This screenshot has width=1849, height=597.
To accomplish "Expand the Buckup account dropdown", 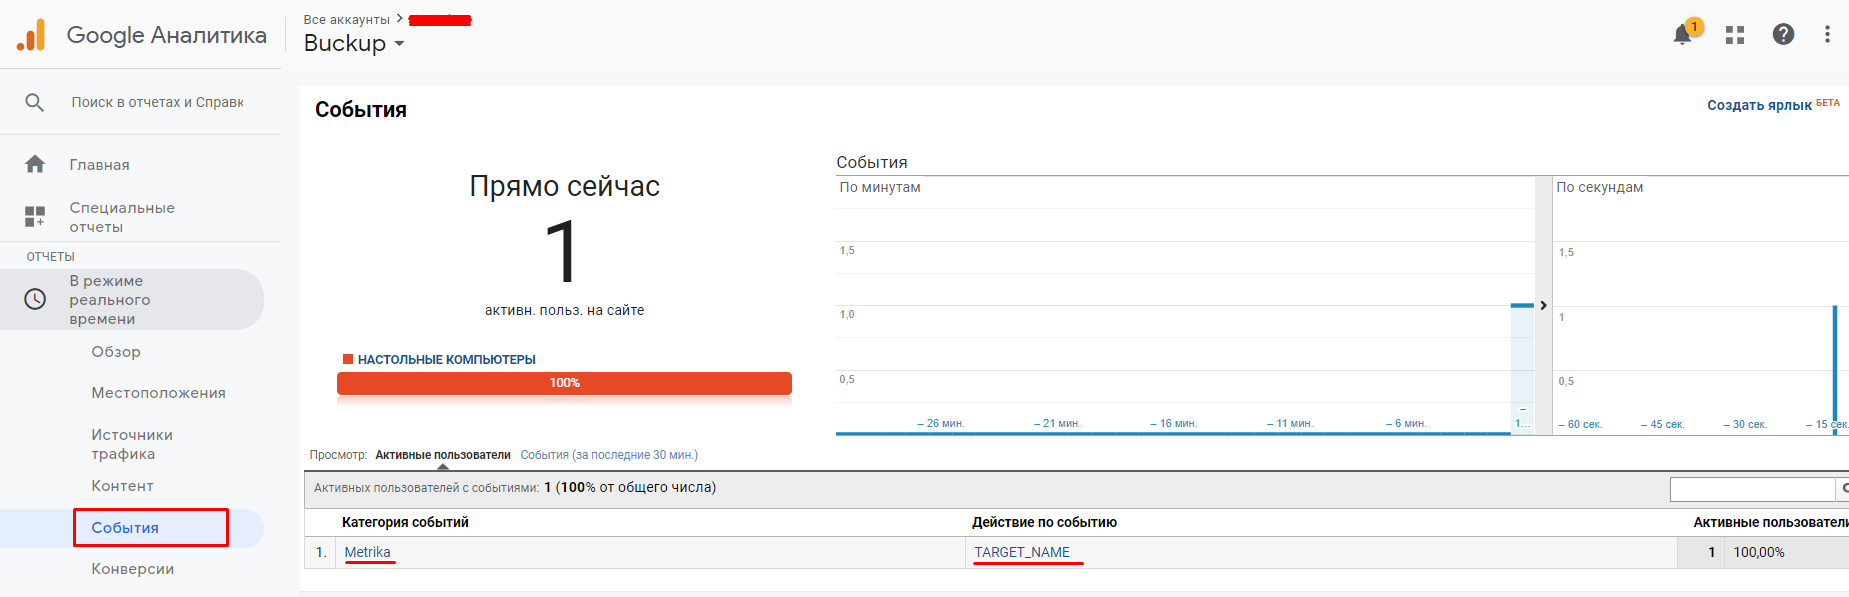I will [354, 43].
